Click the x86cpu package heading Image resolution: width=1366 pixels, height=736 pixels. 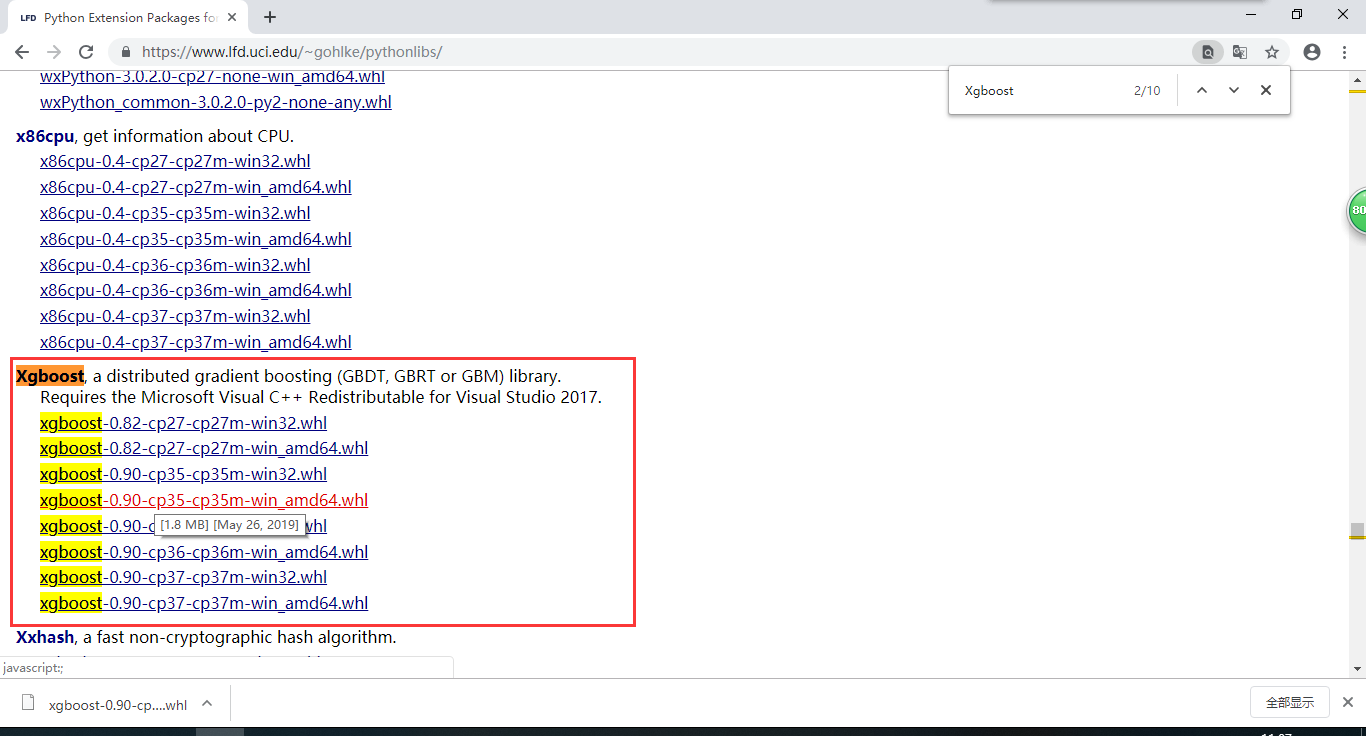click(x=45, y=136)
